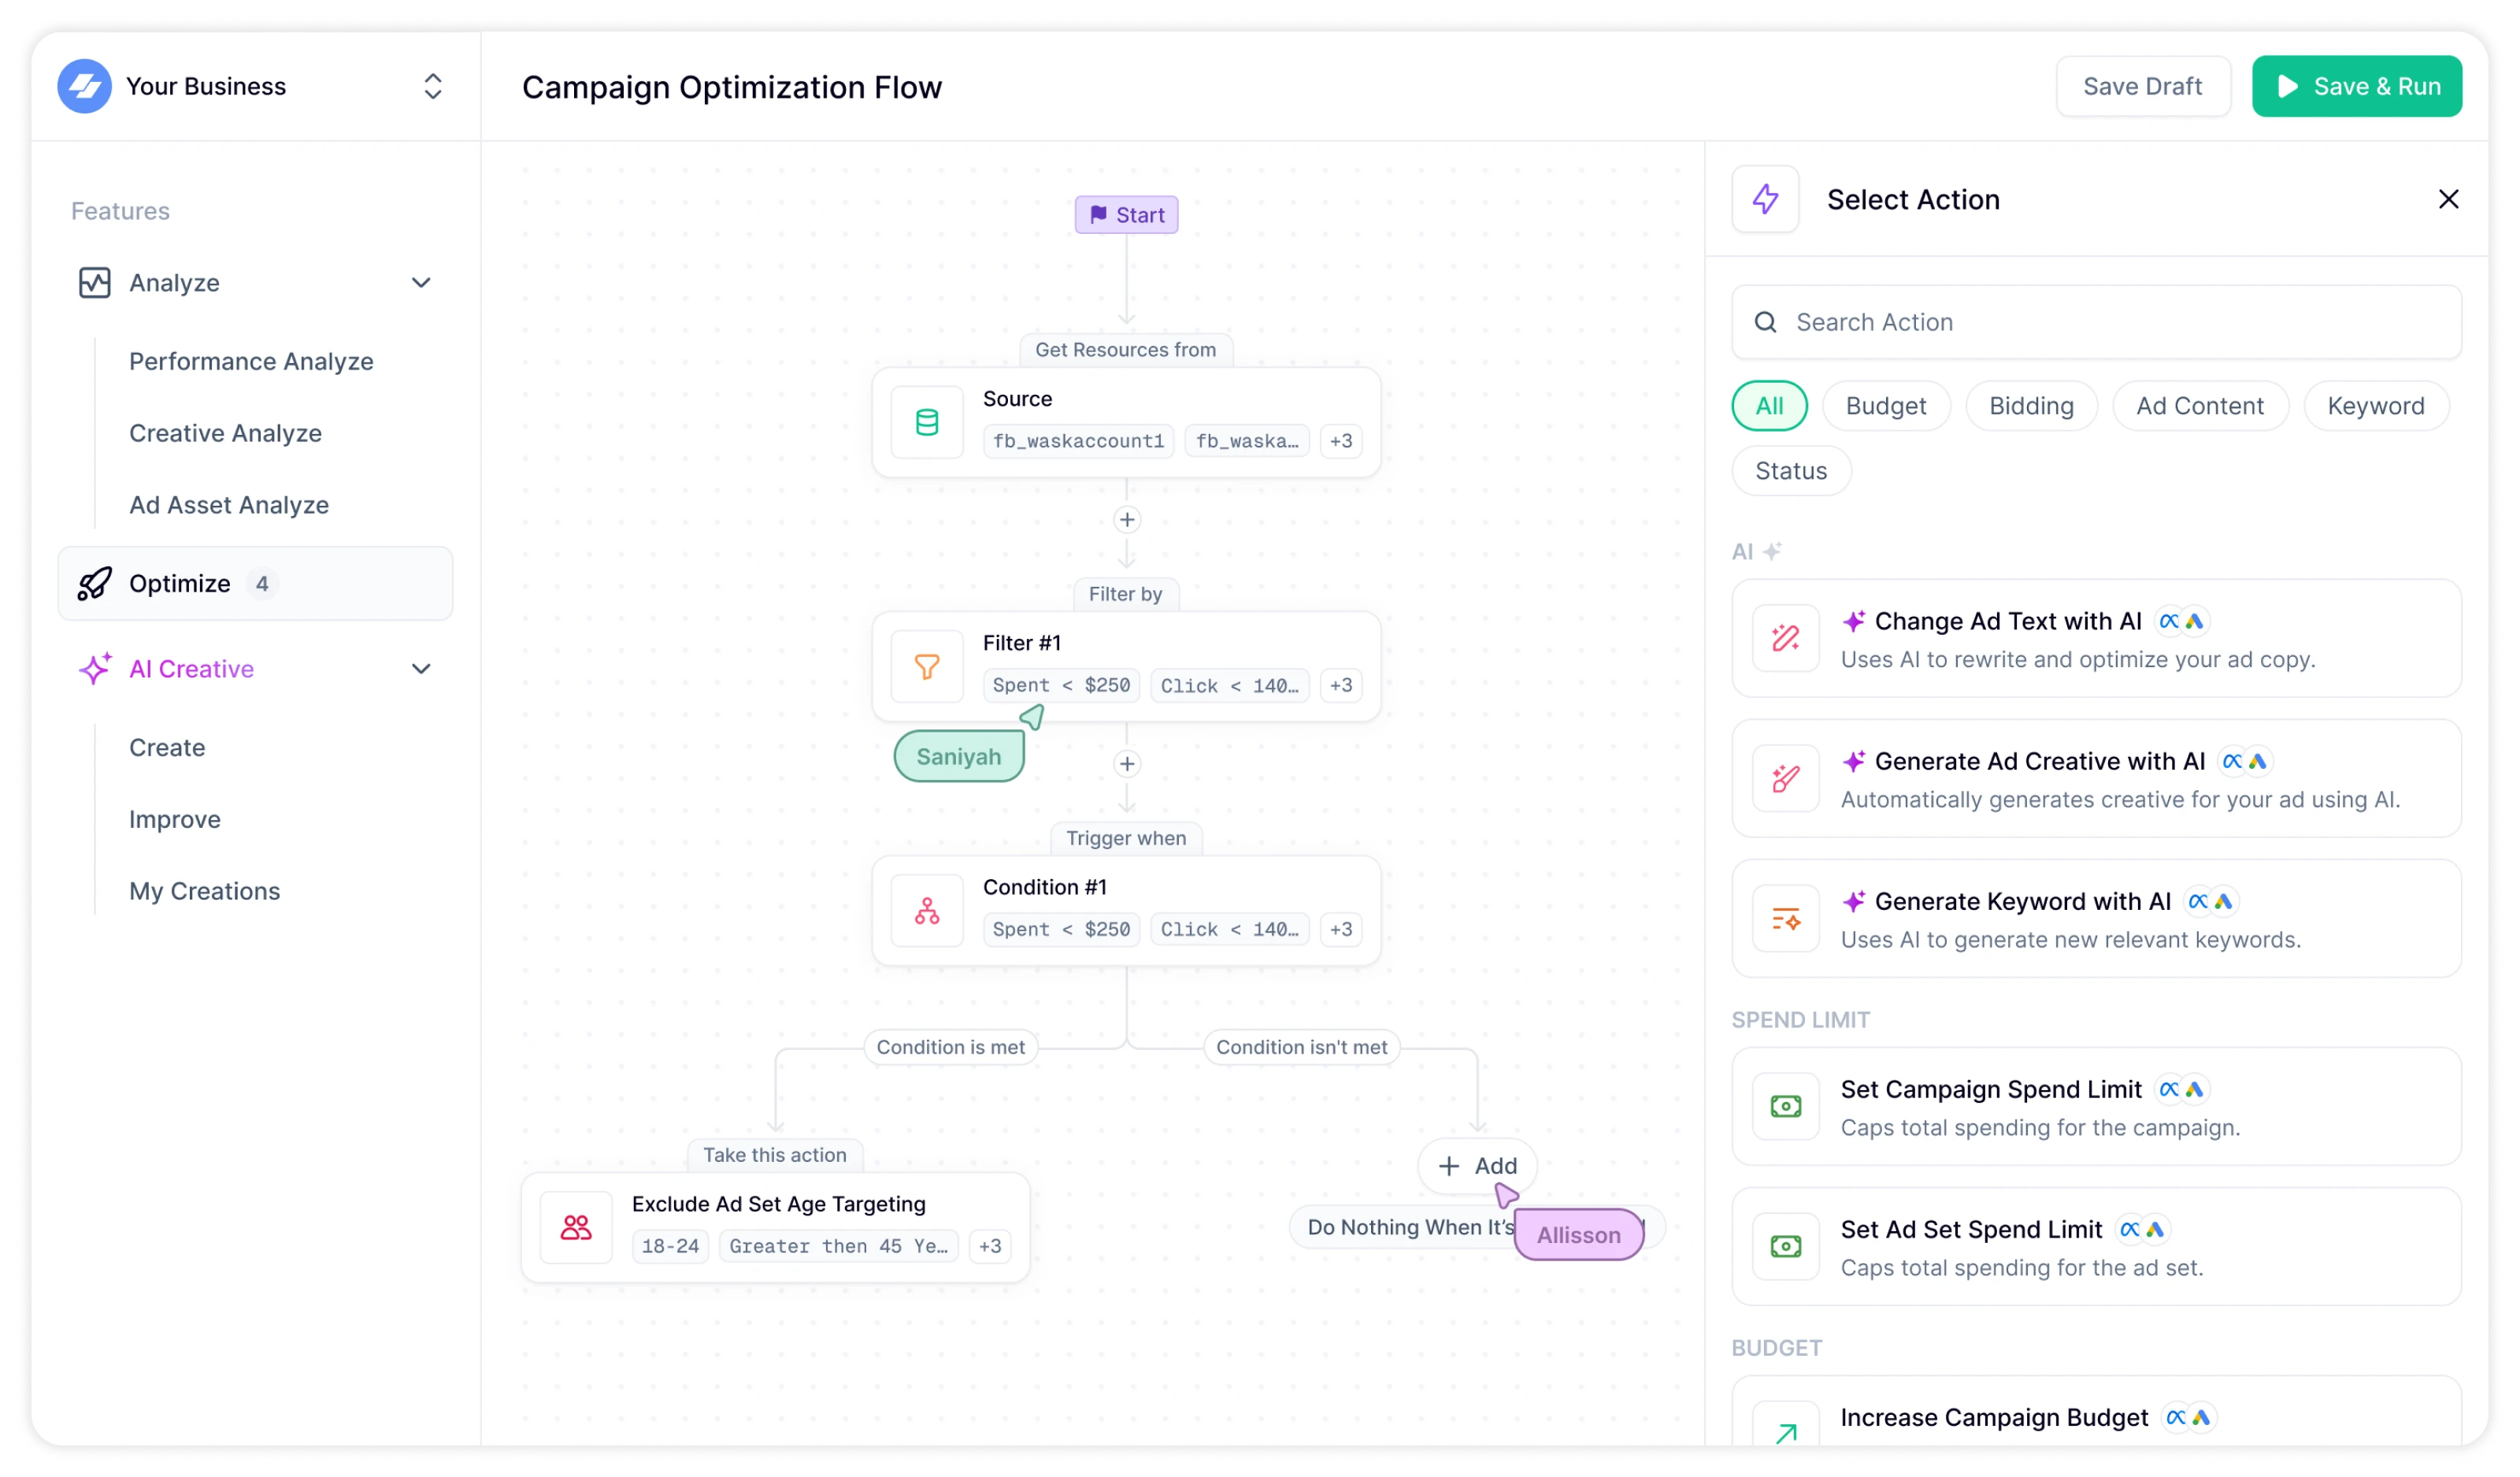The image size is (2520, 1477).
Task: Select the Budget filter chip
Action: coord(1885,406)
